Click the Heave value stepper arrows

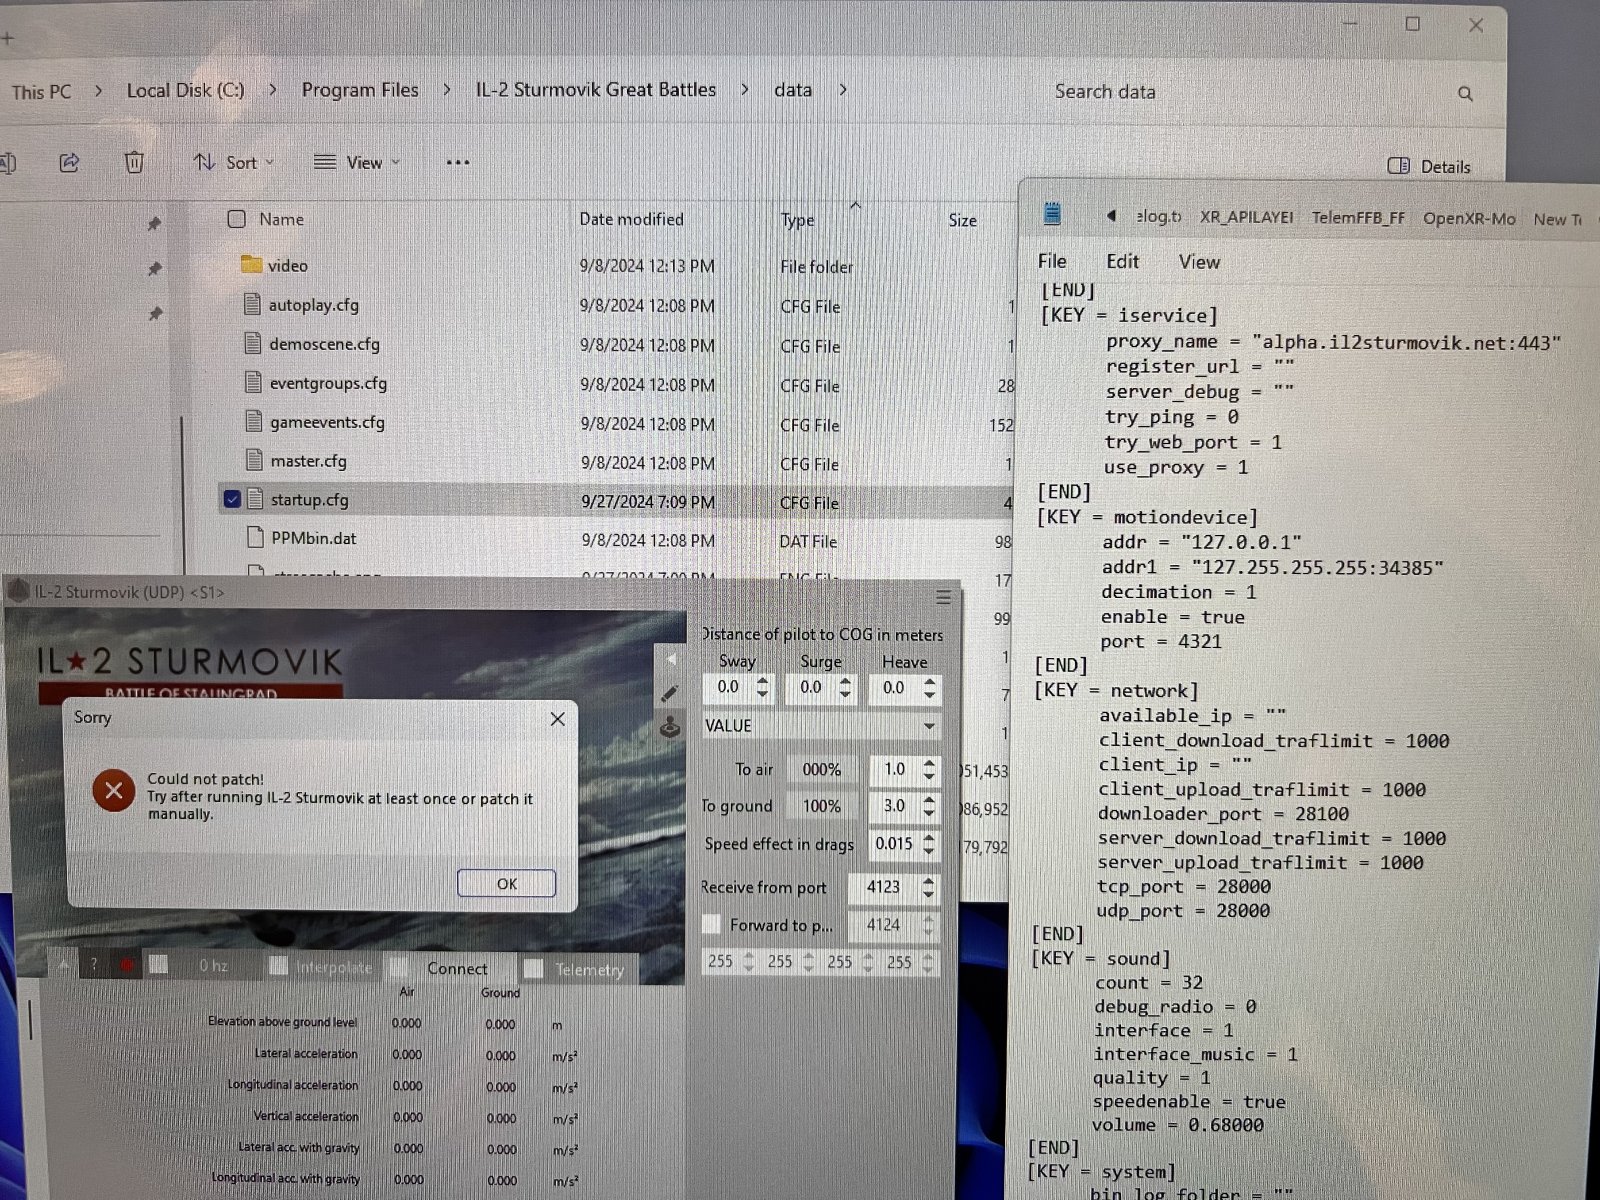point(930,688)
